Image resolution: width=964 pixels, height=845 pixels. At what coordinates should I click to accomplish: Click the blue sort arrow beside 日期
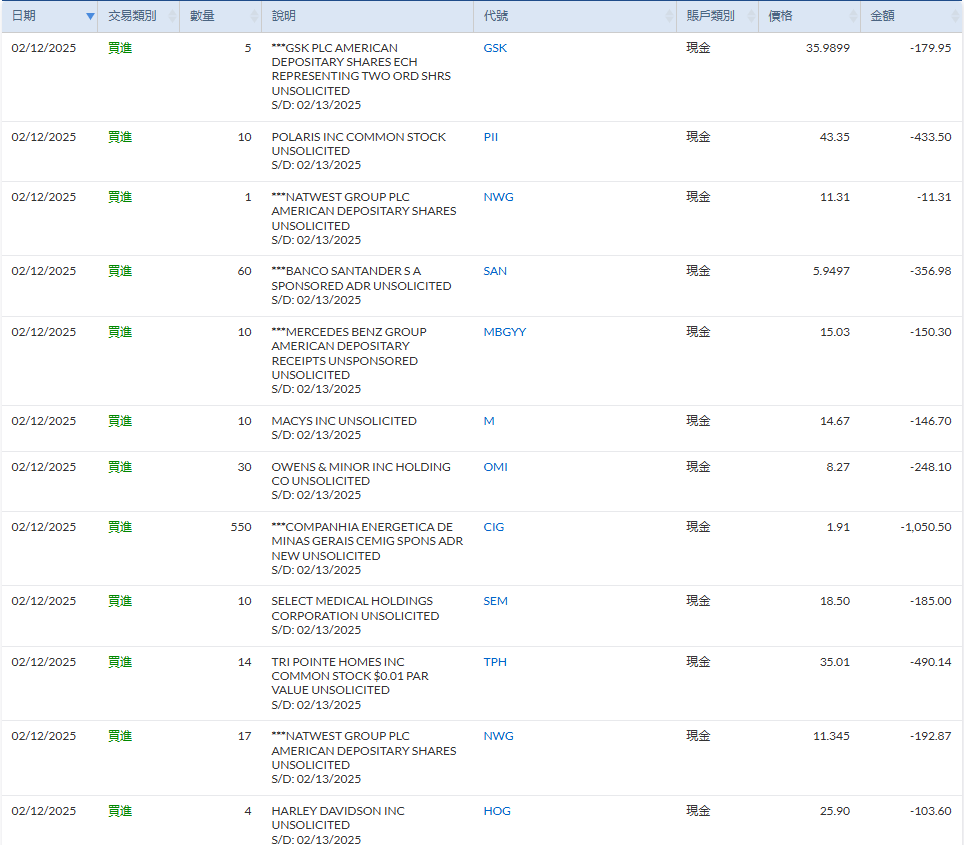coord(90,17)
